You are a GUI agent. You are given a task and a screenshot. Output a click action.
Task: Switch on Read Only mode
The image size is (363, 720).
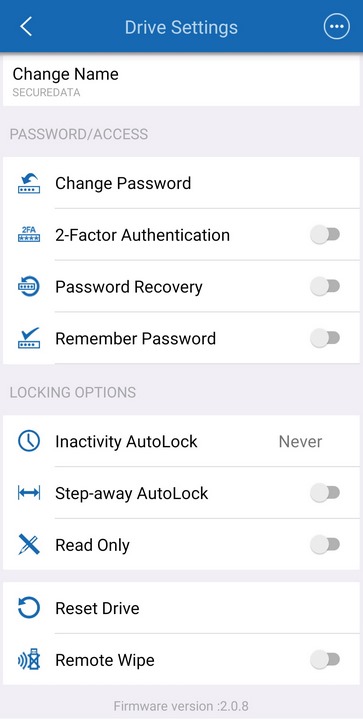coord(325,545)
